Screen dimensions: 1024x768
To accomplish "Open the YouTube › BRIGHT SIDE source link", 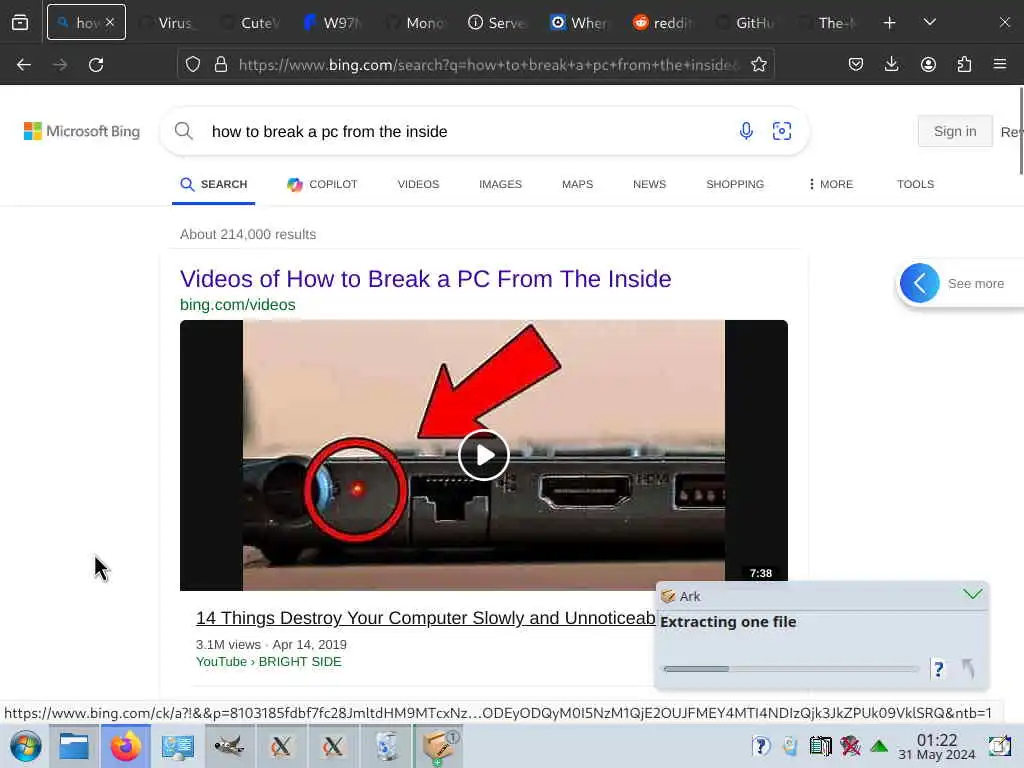I will (268, 662).
